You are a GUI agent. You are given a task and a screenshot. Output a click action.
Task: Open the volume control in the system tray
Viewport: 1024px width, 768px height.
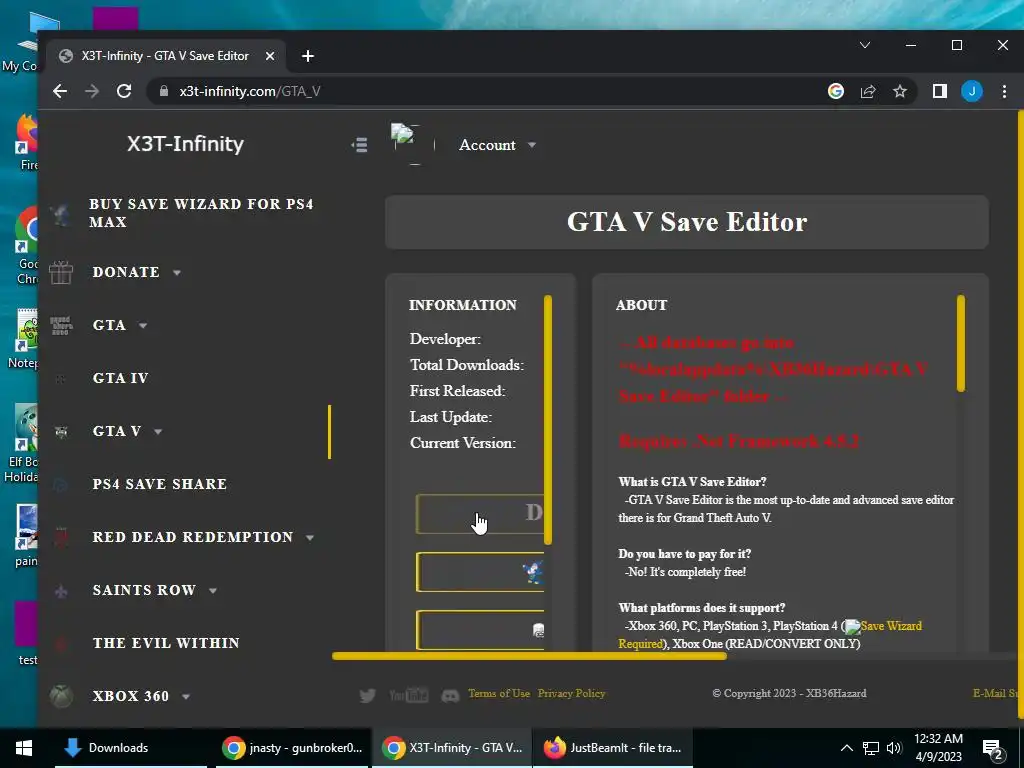click(894, 748)
